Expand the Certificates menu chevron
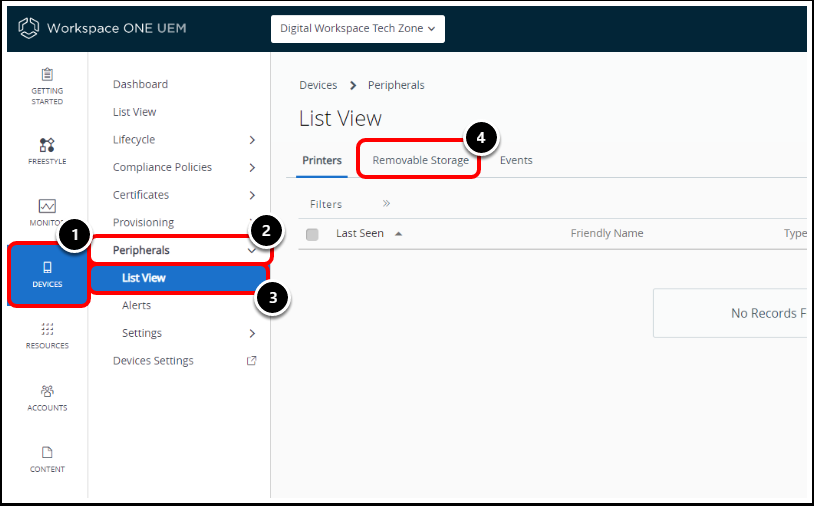Screen dimensions: 814x506 (252, 195)
